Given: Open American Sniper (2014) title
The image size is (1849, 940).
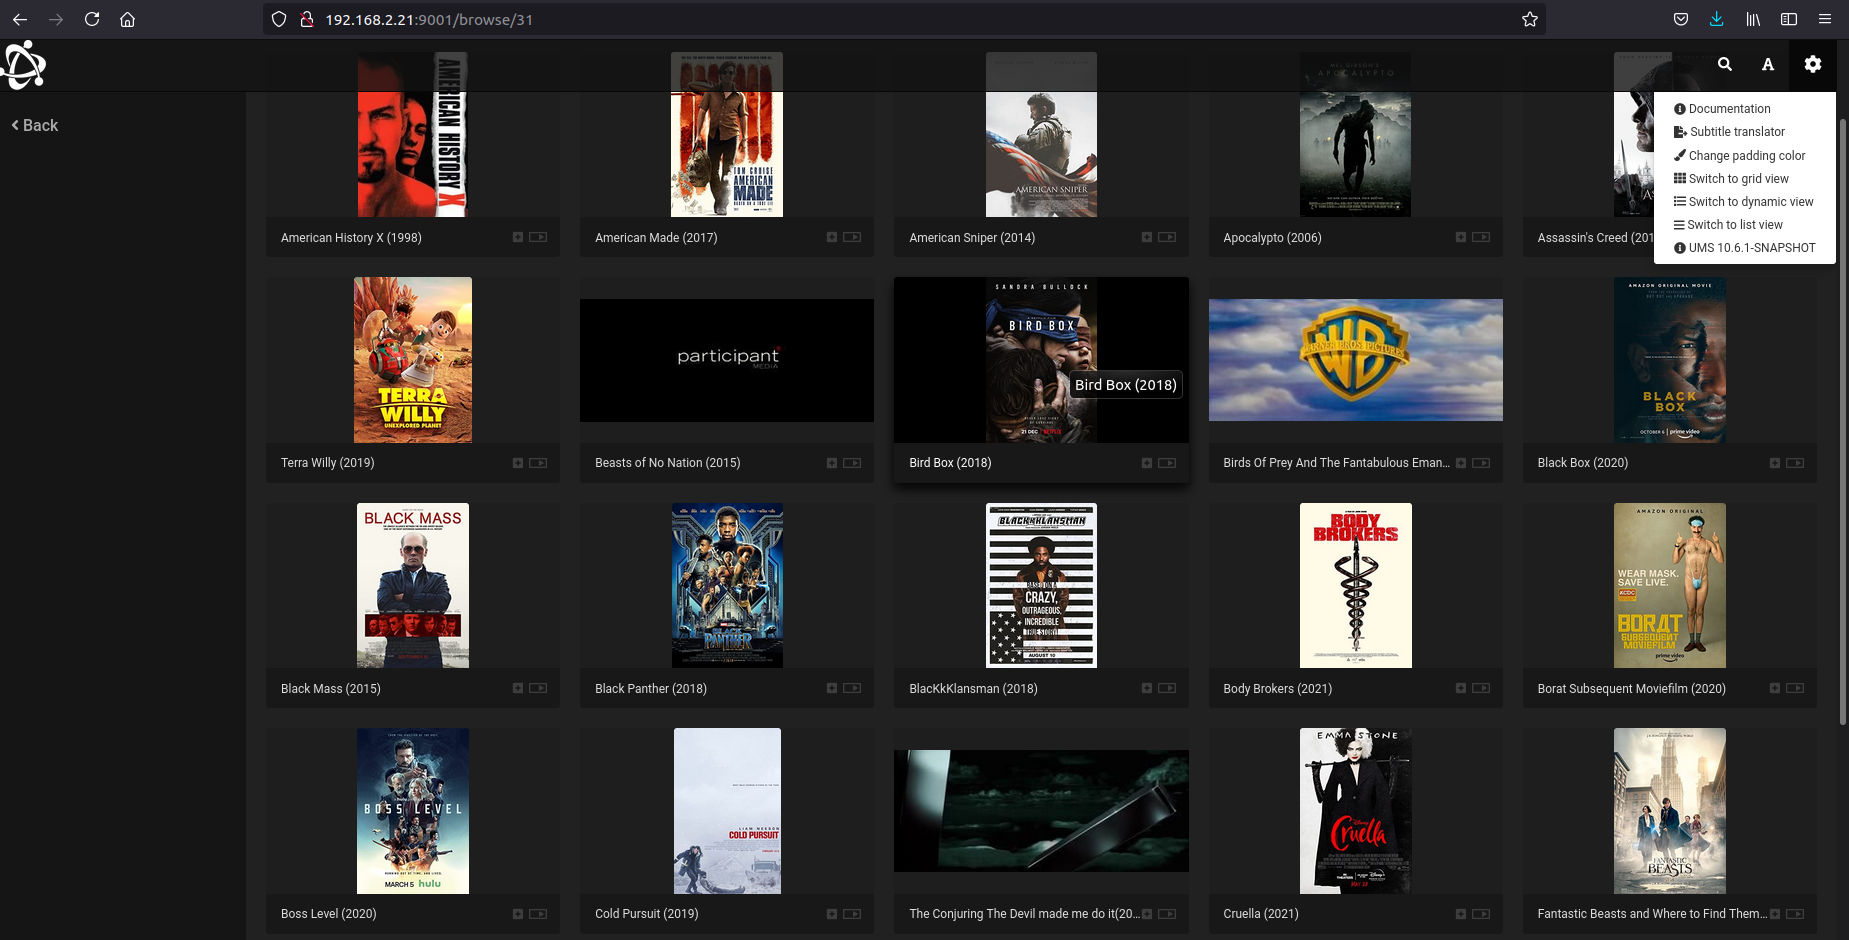Looking at the screenshot, I should tap(972, 238).
